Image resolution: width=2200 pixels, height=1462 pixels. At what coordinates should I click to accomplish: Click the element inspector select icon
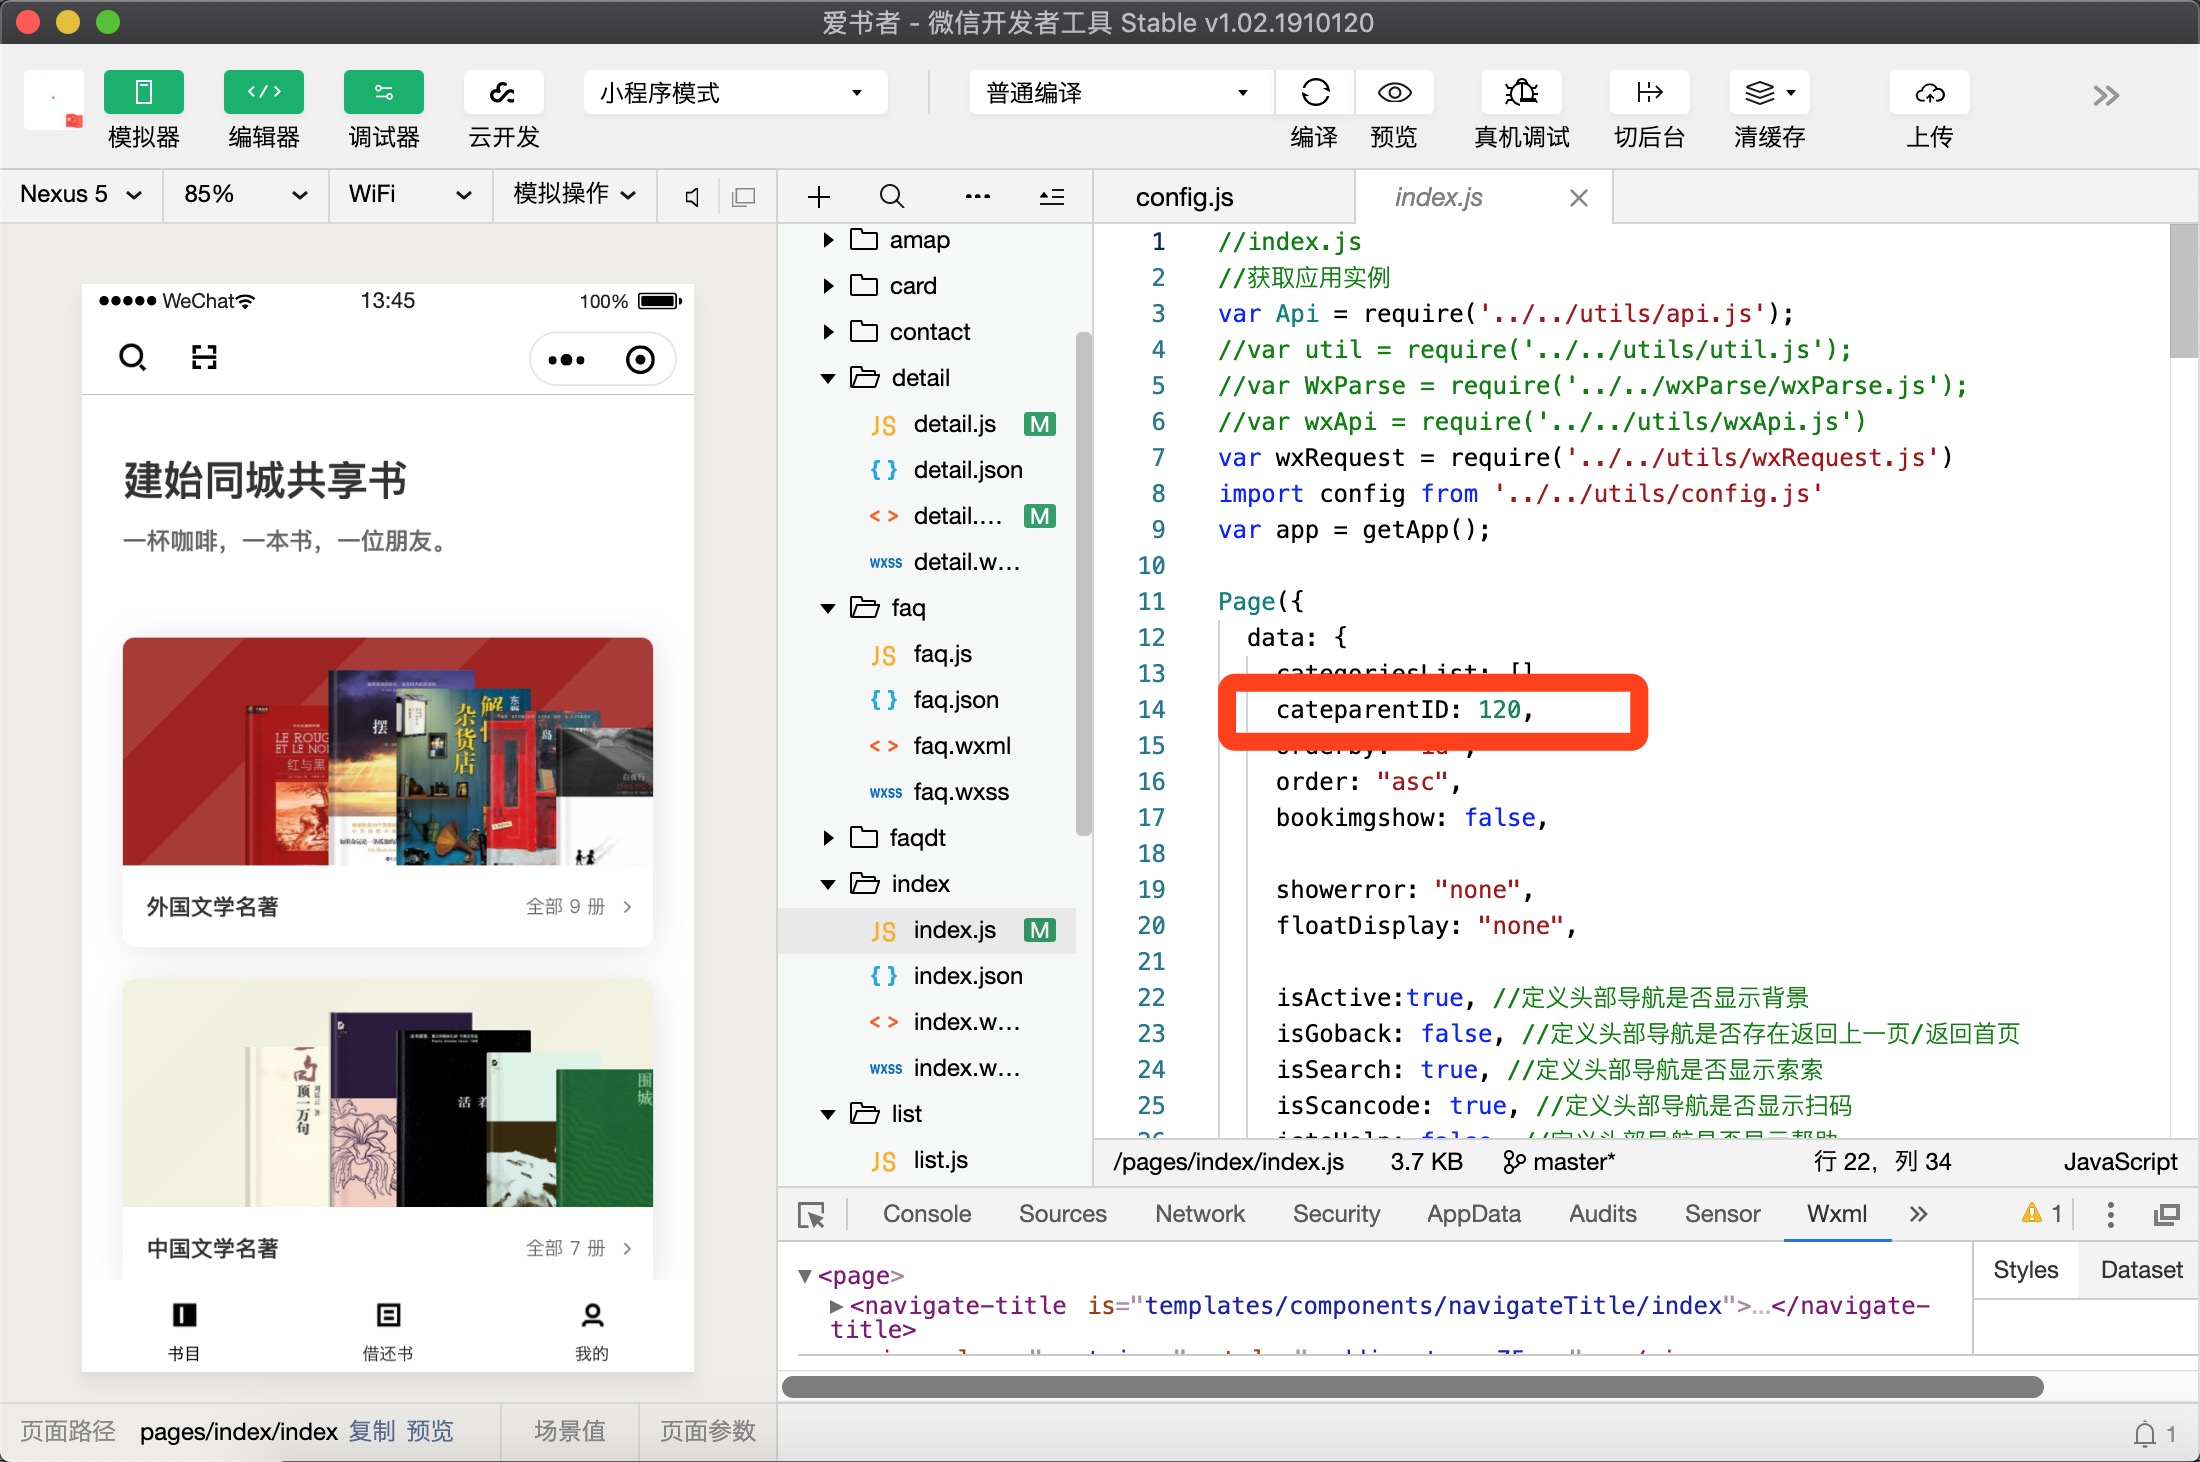tap(811, 1215)
